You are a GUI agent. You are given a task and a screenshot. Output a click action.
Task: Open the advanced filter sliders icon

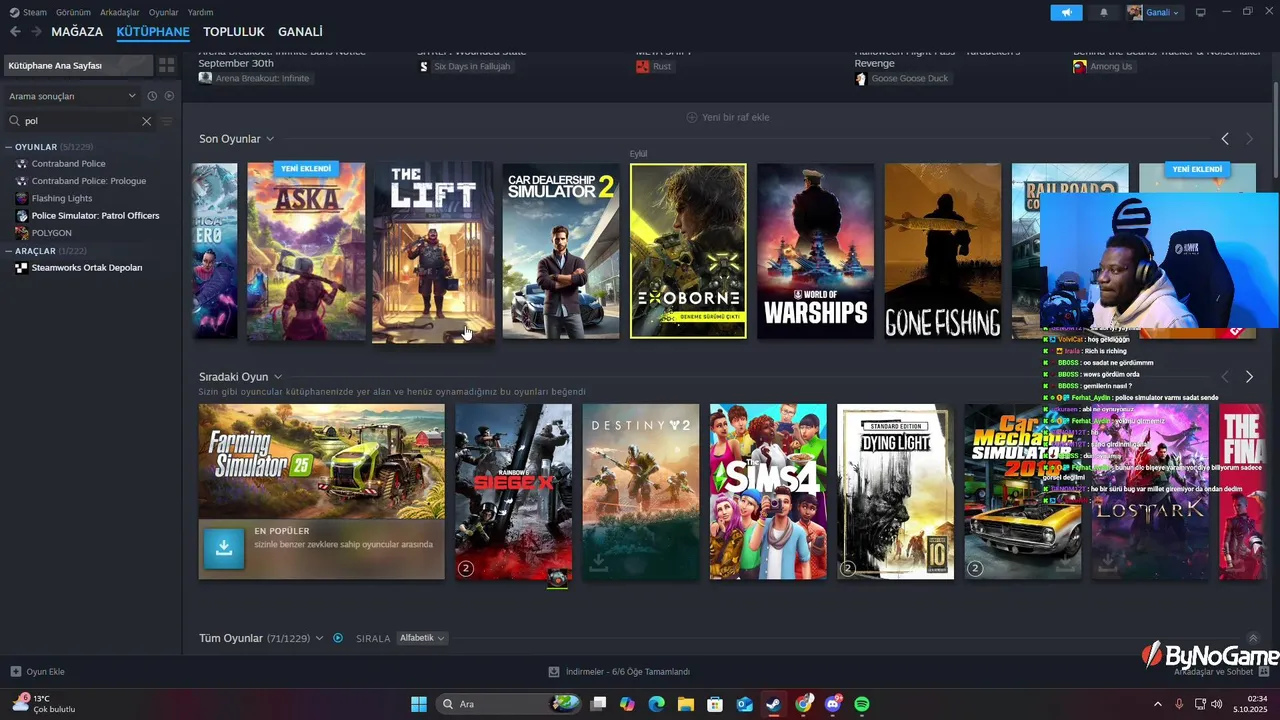[x=167, y=121]
